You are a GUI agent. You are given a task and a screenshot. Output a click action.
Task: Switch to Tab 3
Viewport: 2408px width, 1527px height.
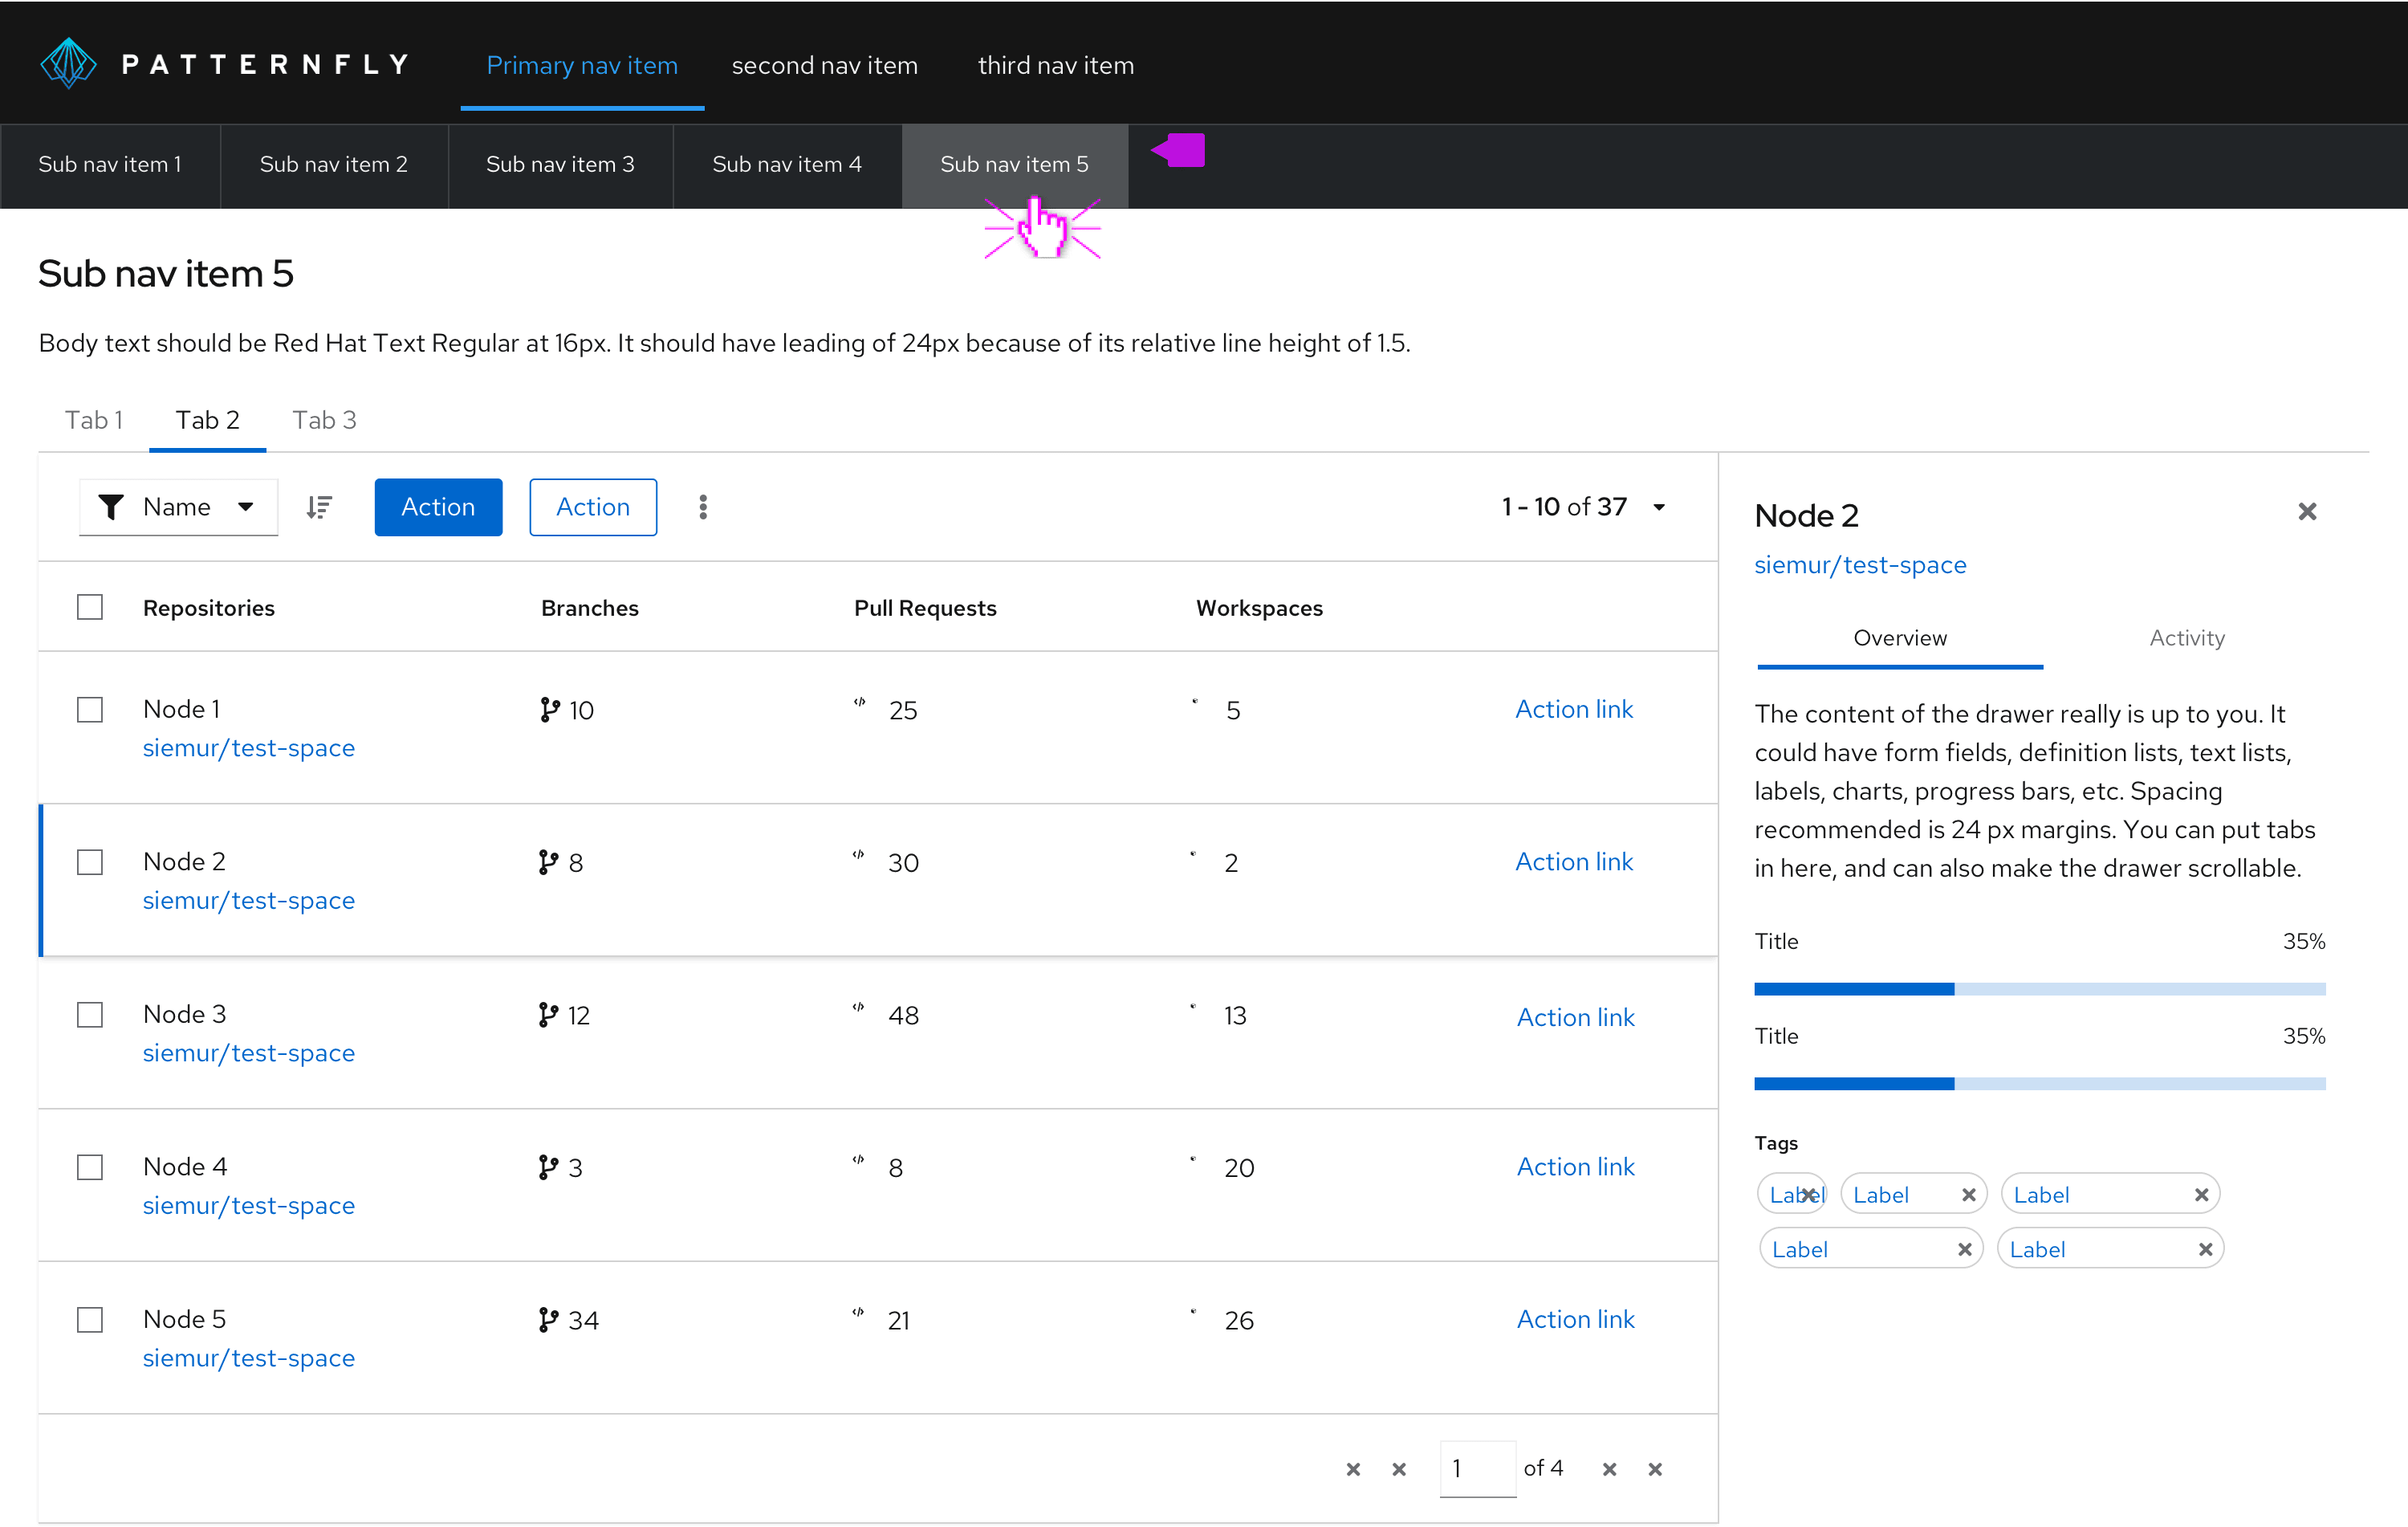[x=324, y=420]
